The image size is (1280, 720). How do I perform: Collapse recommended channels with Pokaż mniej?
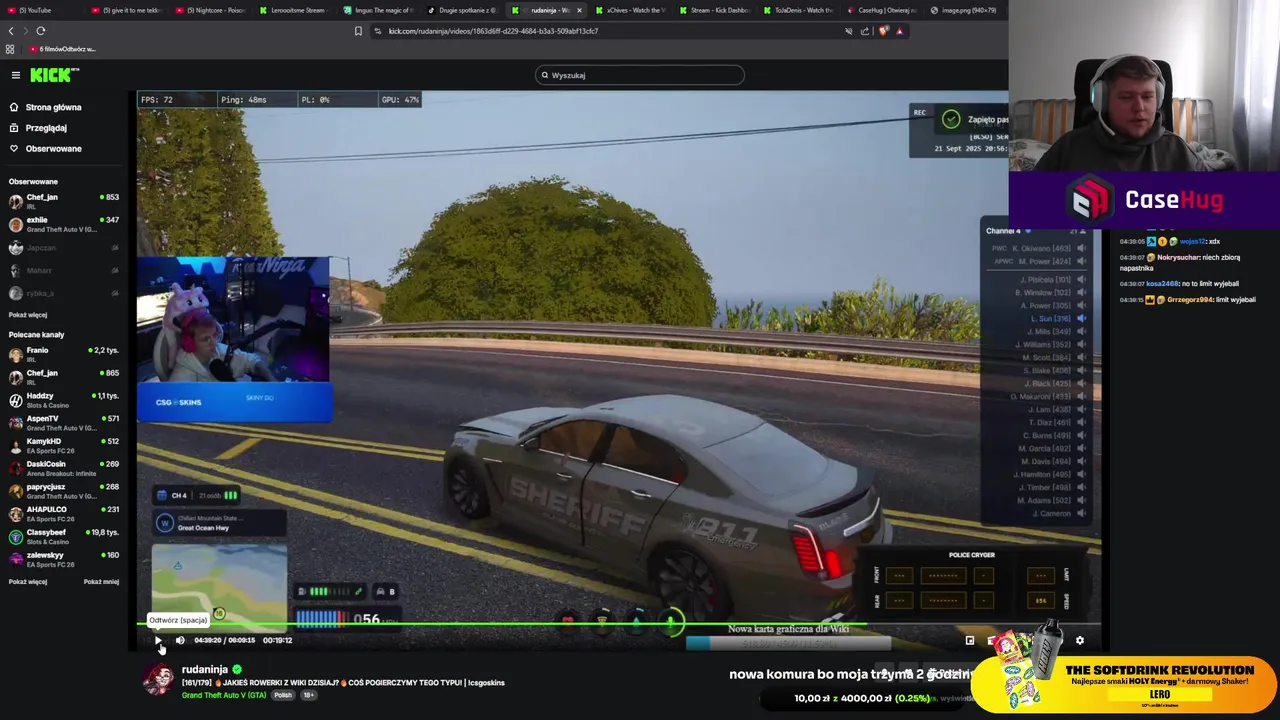[101, 582]
